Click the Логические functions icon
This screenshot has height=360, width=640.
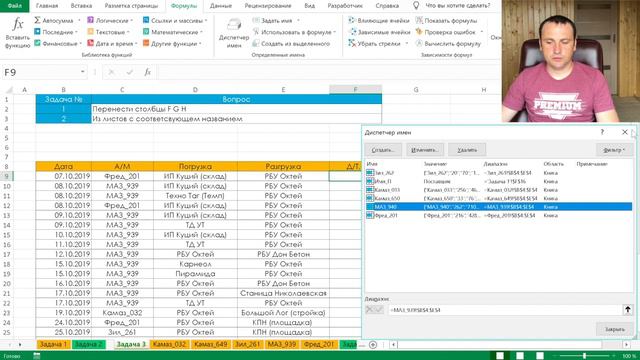[x=91, y=20]
